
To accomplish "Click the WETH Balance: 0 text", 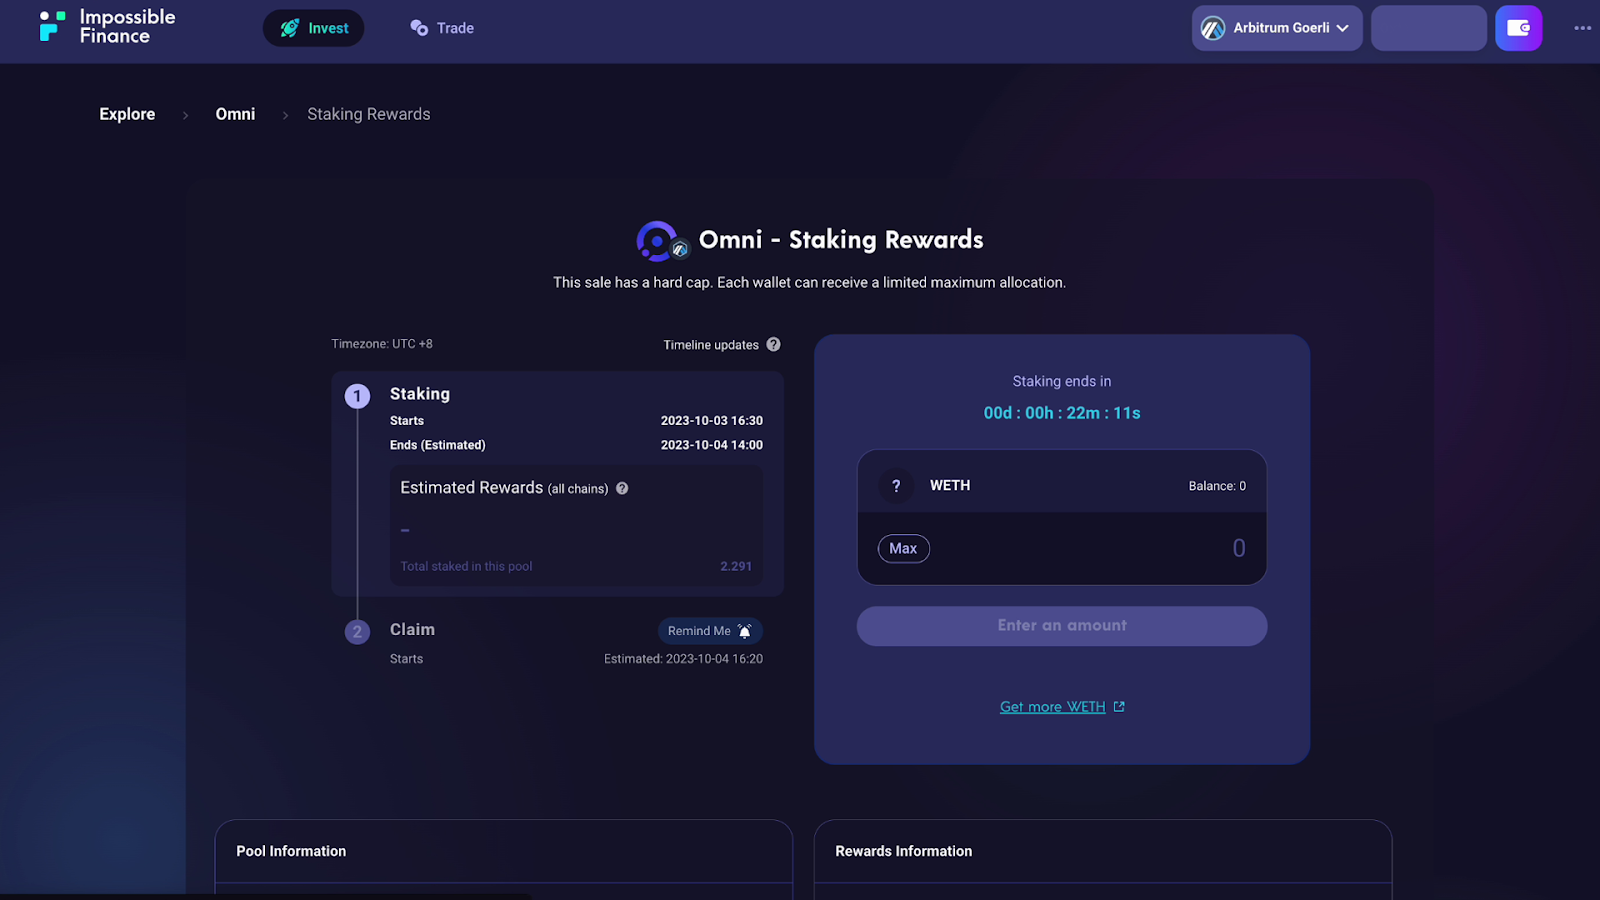I will [x=1217, y=486].
